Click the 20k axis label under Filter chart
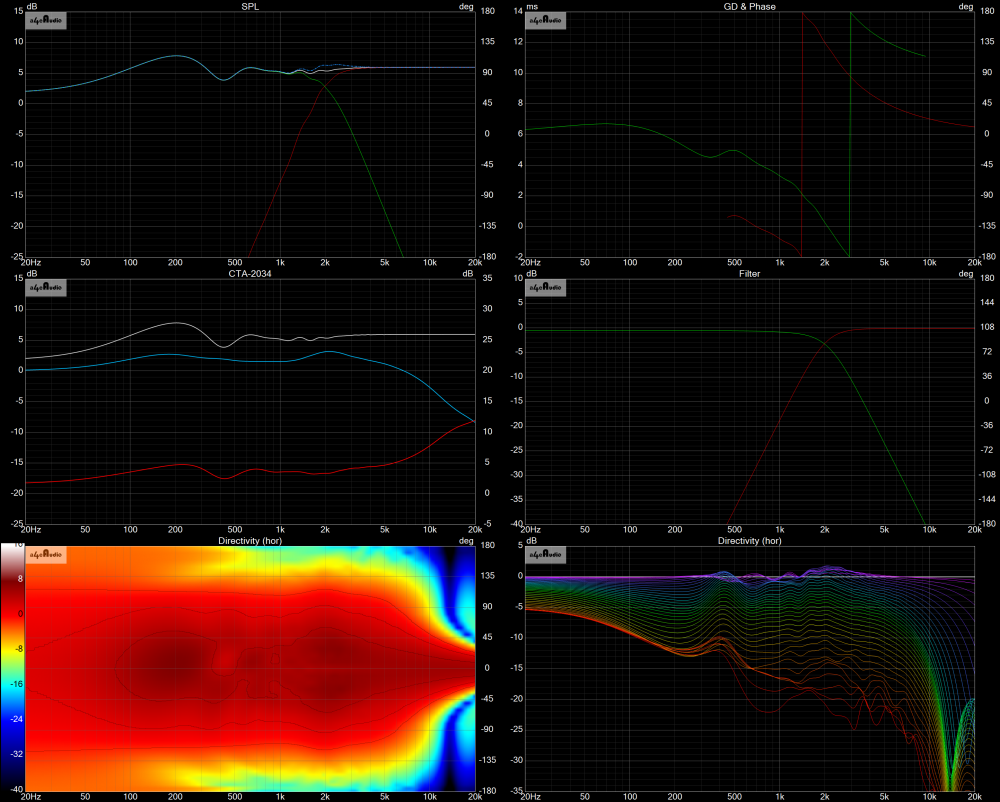1000x802 pixels. click(974, 528)
